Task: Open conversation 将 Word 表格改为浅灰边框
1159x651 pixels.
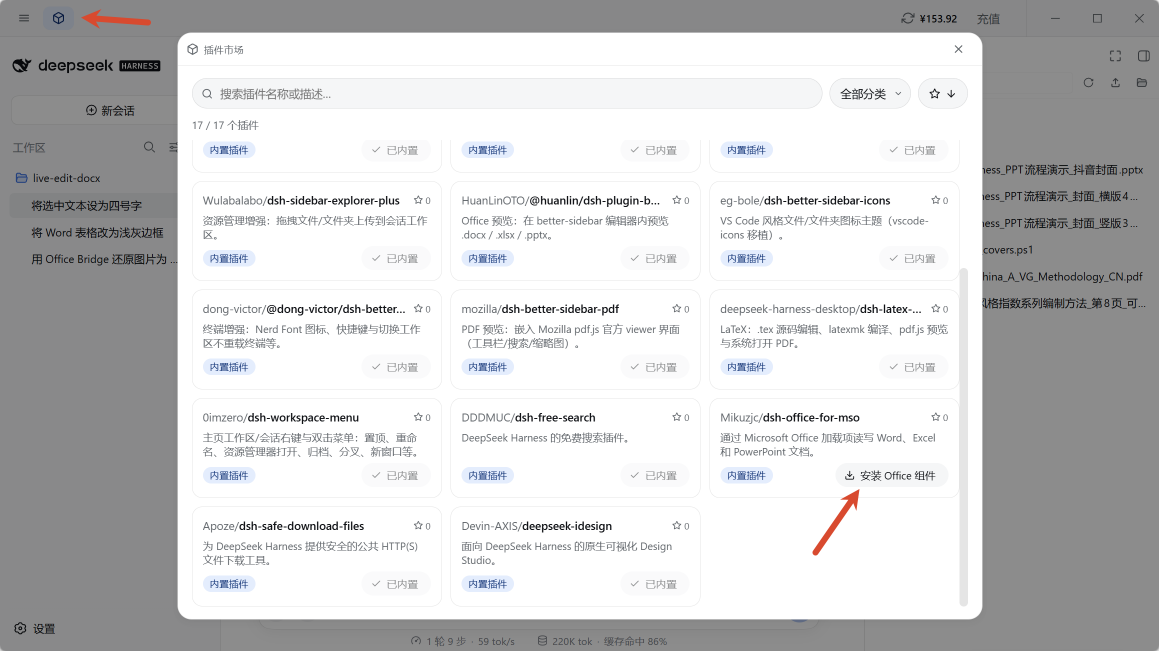Action: coord(97,232)
